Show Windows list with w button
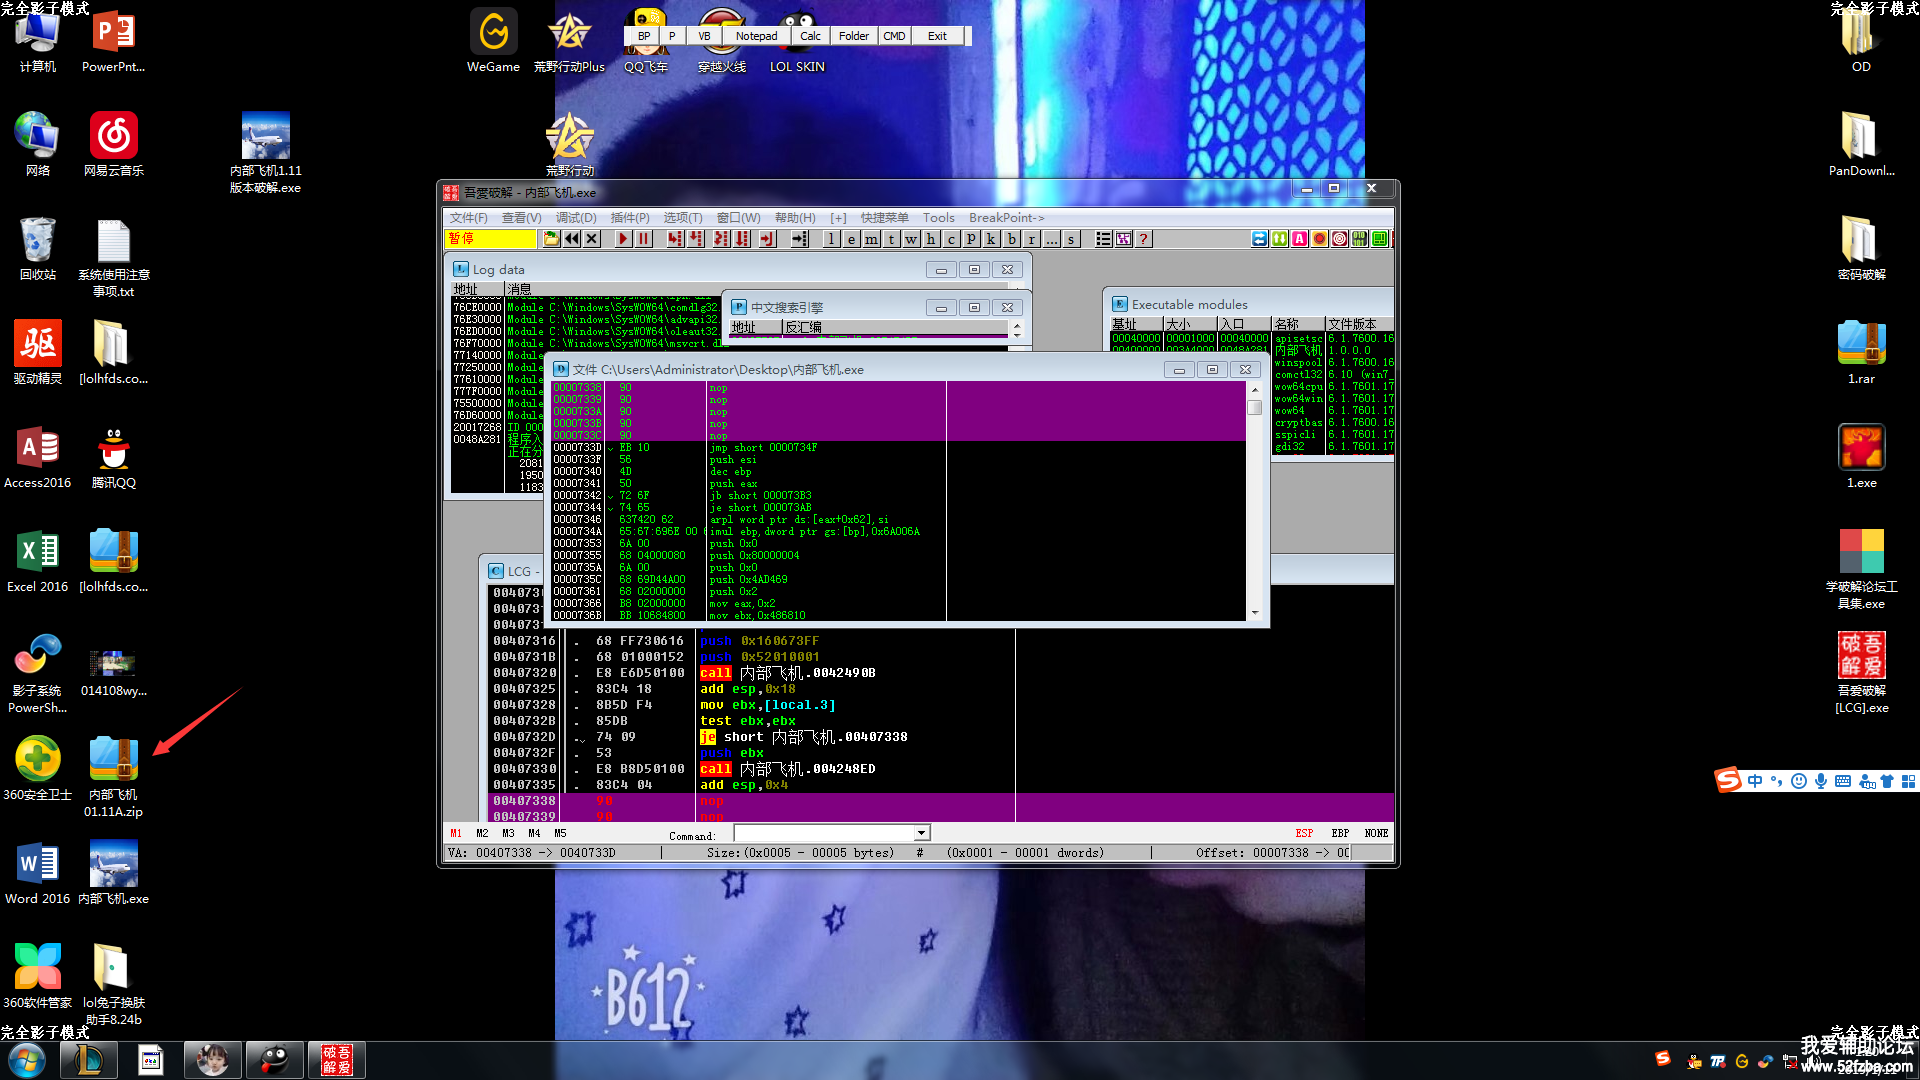This screenshot has width=1920, height=1080. coord(911,239)
